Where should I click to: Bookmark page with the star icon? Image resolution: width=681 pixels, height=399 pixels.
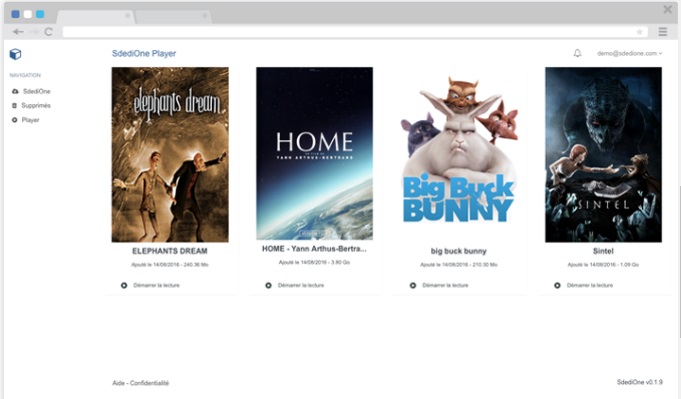click(x=639, y=32)
